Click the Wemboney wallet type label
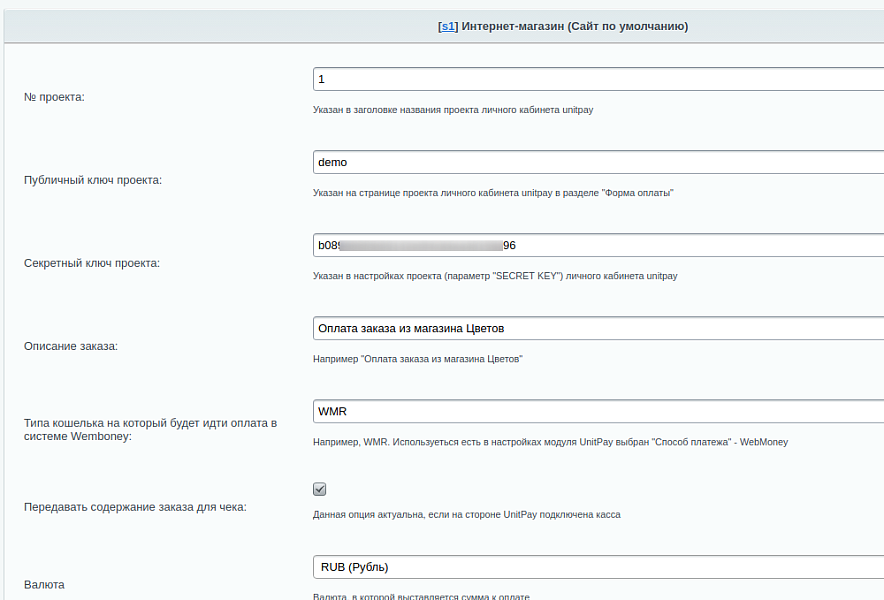This screenshot has width=884, height=600. (149, 429)
